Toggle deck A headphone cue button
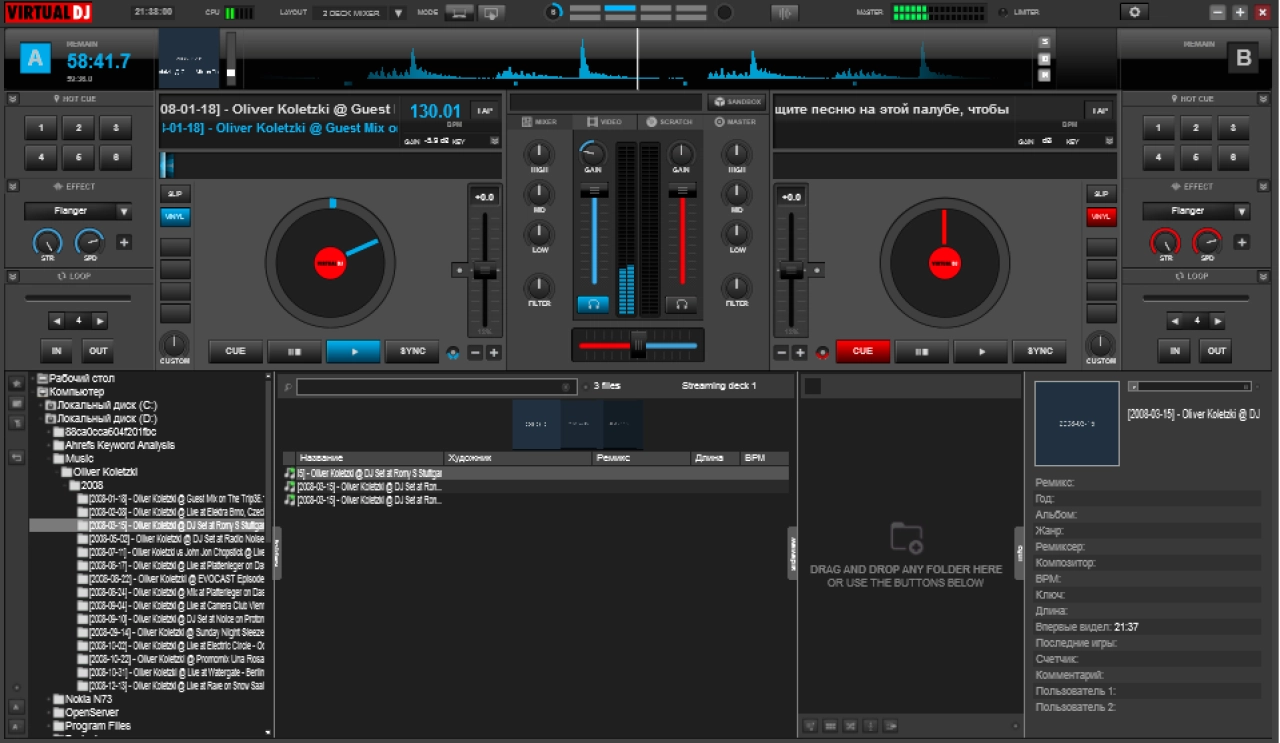 click(x=593, y=304)
